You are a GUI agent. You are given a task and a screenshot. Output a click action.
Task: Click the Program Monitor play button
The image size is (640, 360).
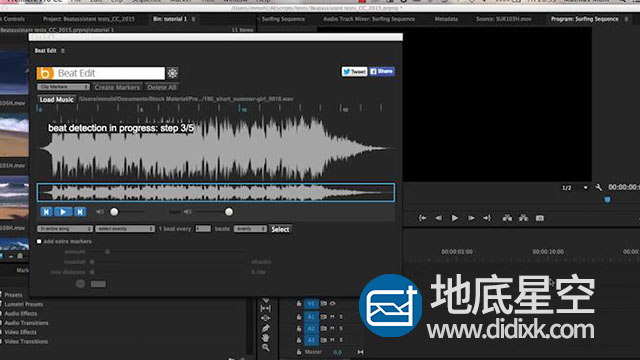pyautogui.click(x=454, y=218)
